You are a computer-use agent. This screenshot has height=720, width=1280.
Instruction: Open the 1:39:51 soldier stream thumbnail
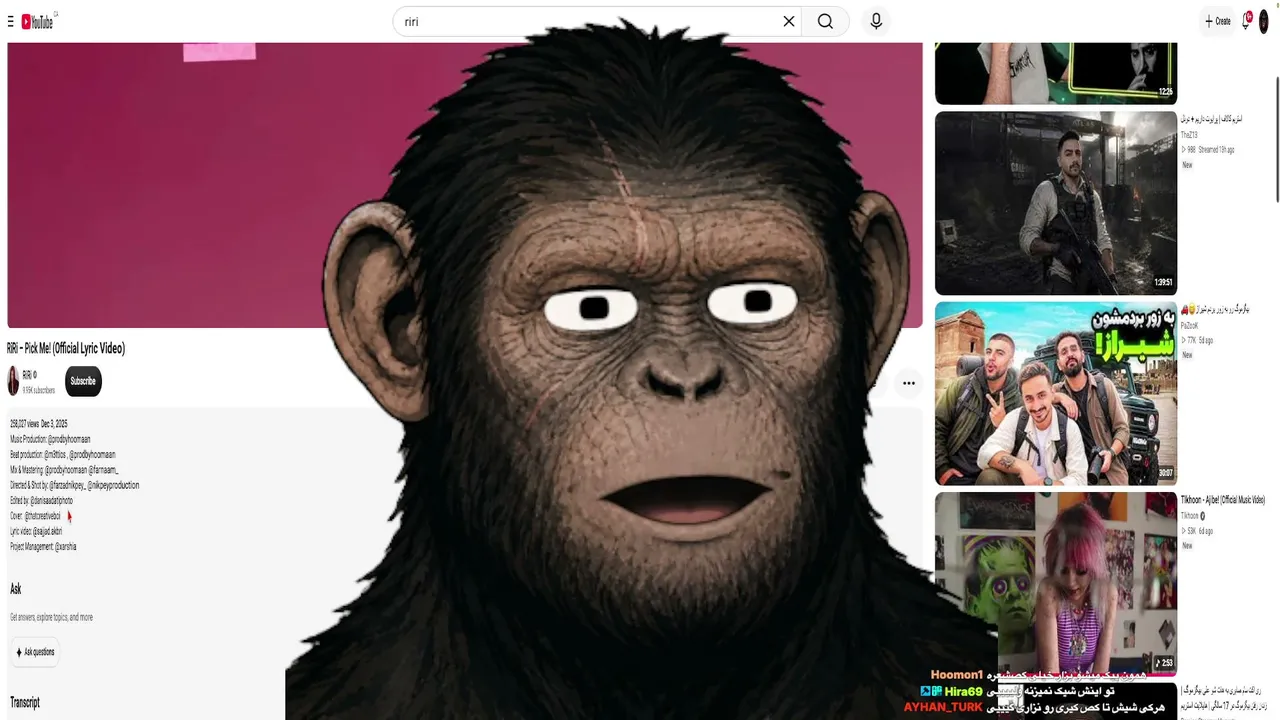(1056, 203)
